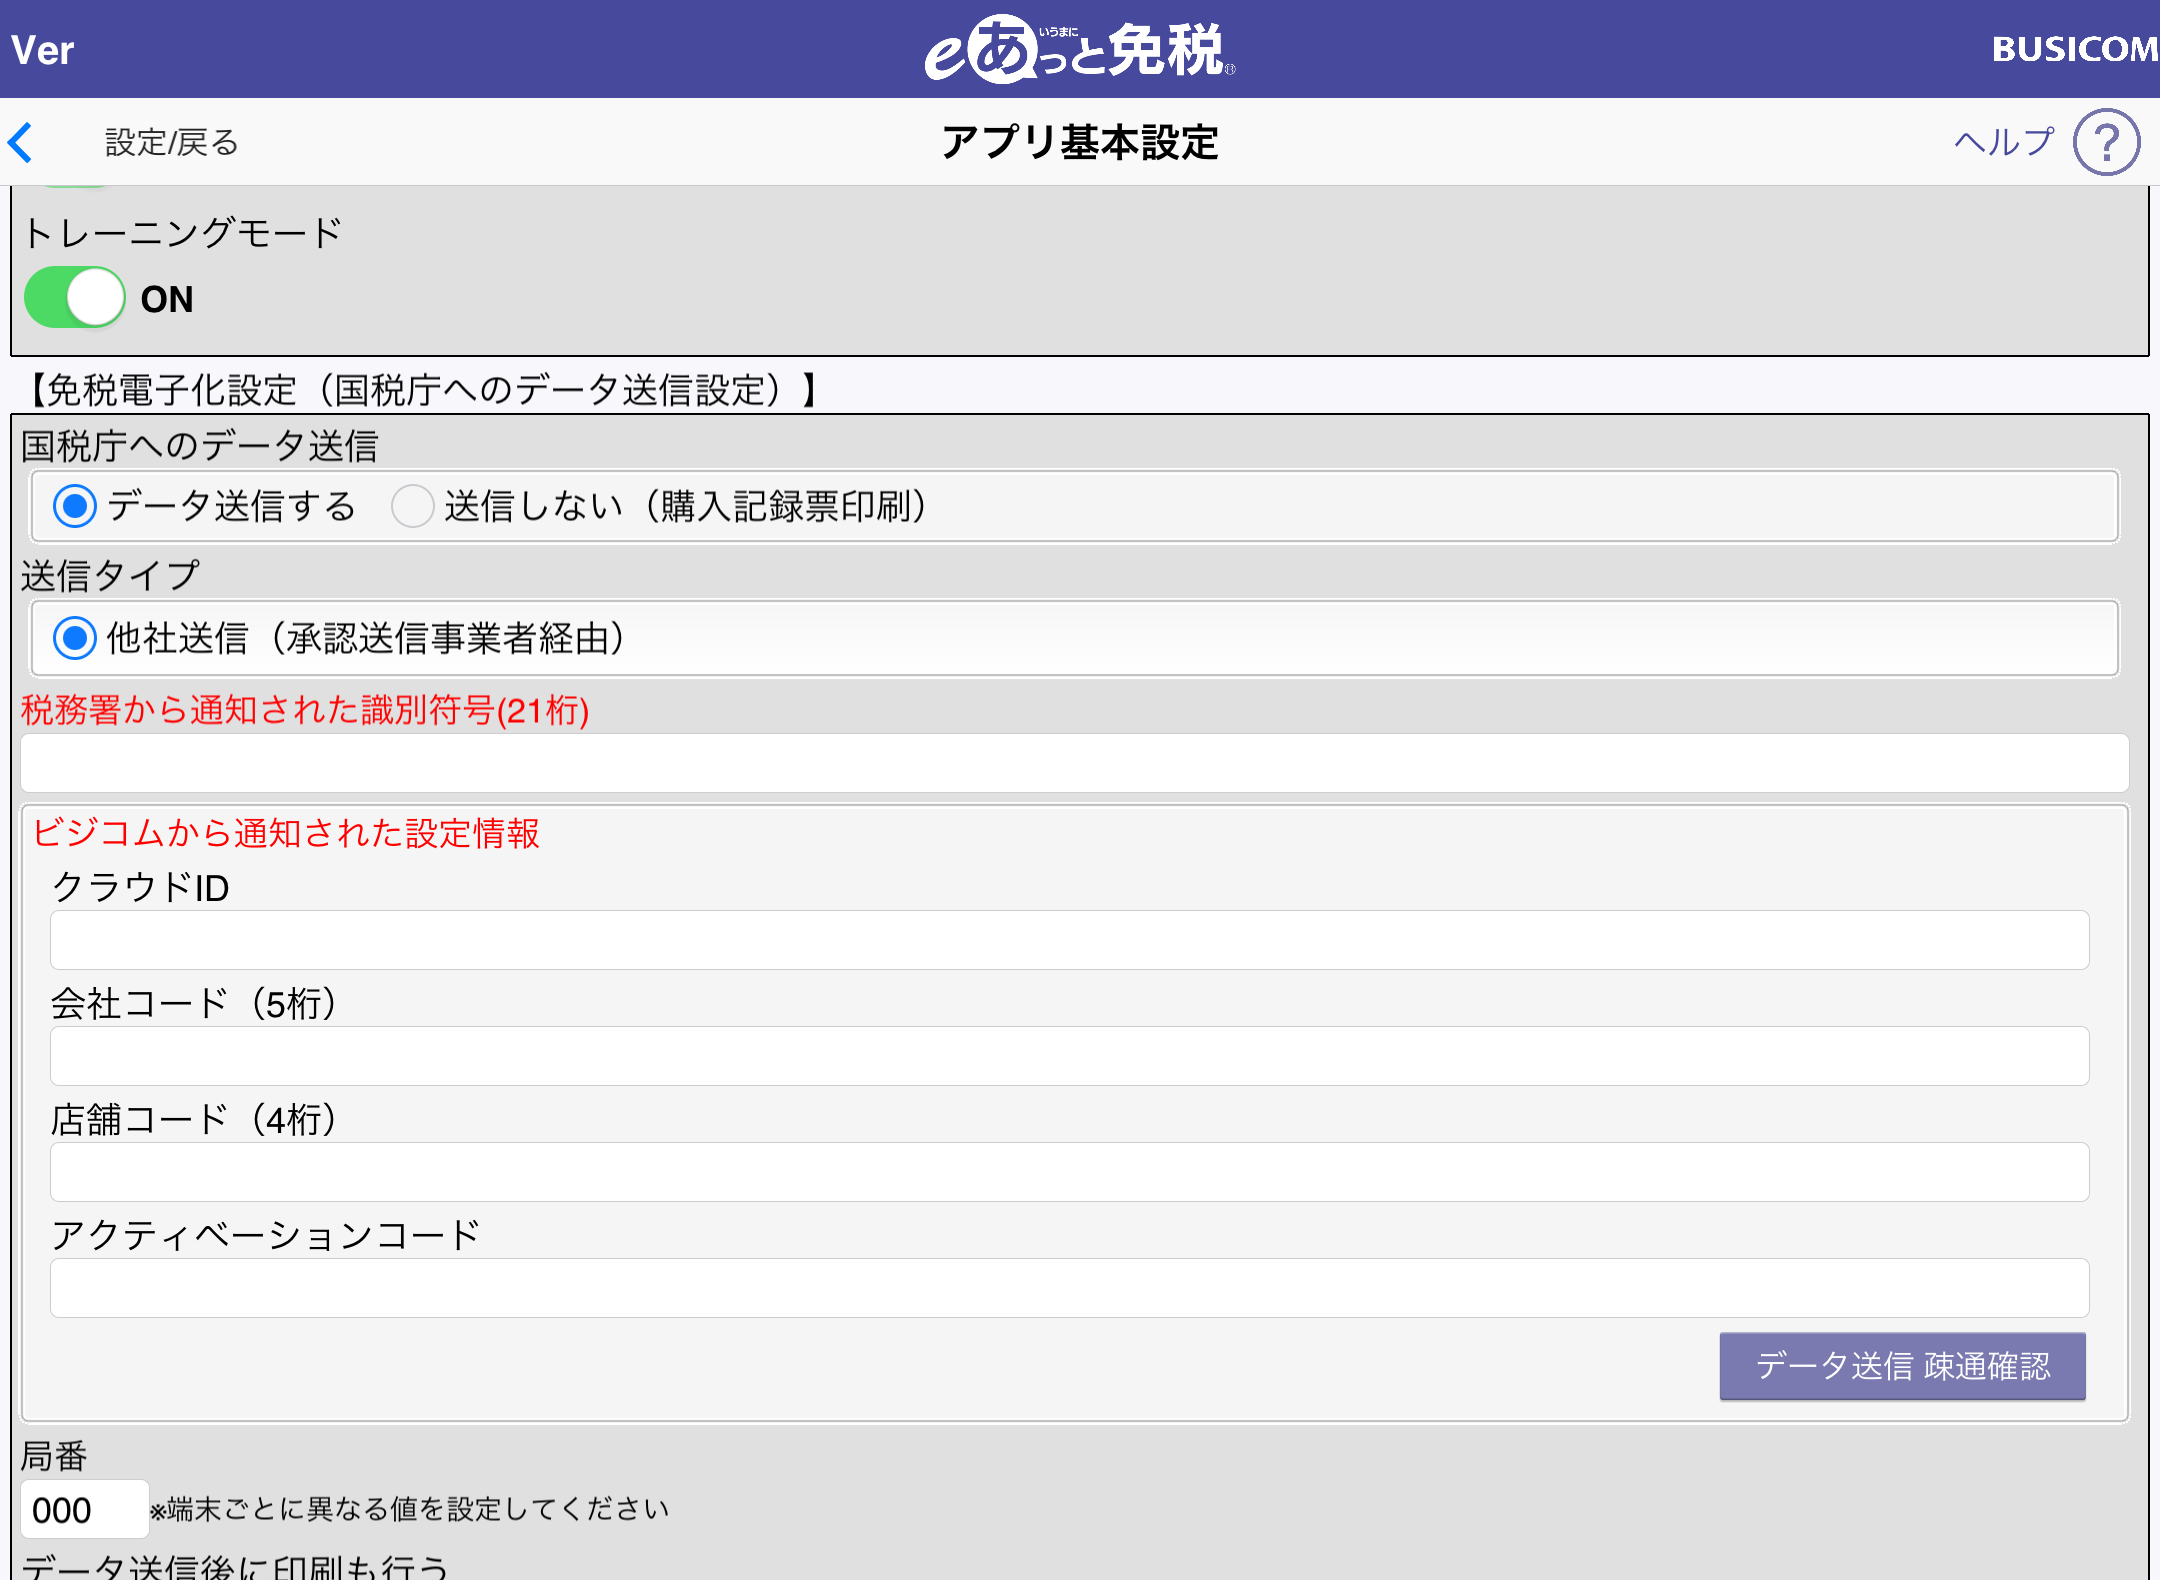Open the ヘルプ text link

[2003, 142]
